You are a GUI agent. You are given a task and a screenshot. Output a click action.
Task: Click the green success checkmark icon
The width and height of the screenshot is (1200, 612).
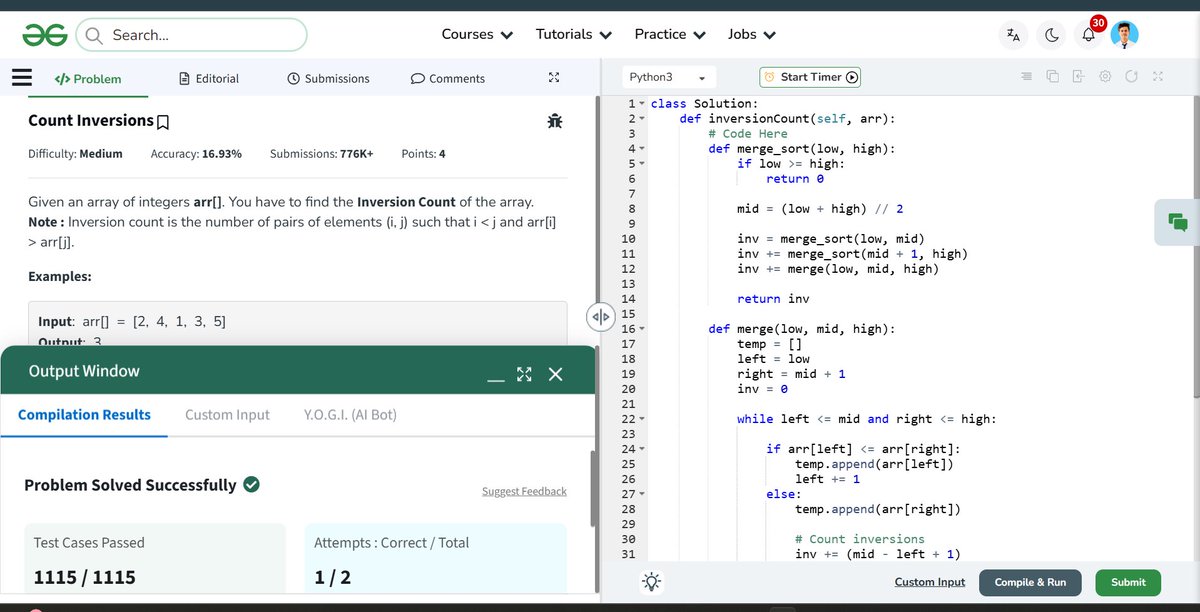coord(252,485)
